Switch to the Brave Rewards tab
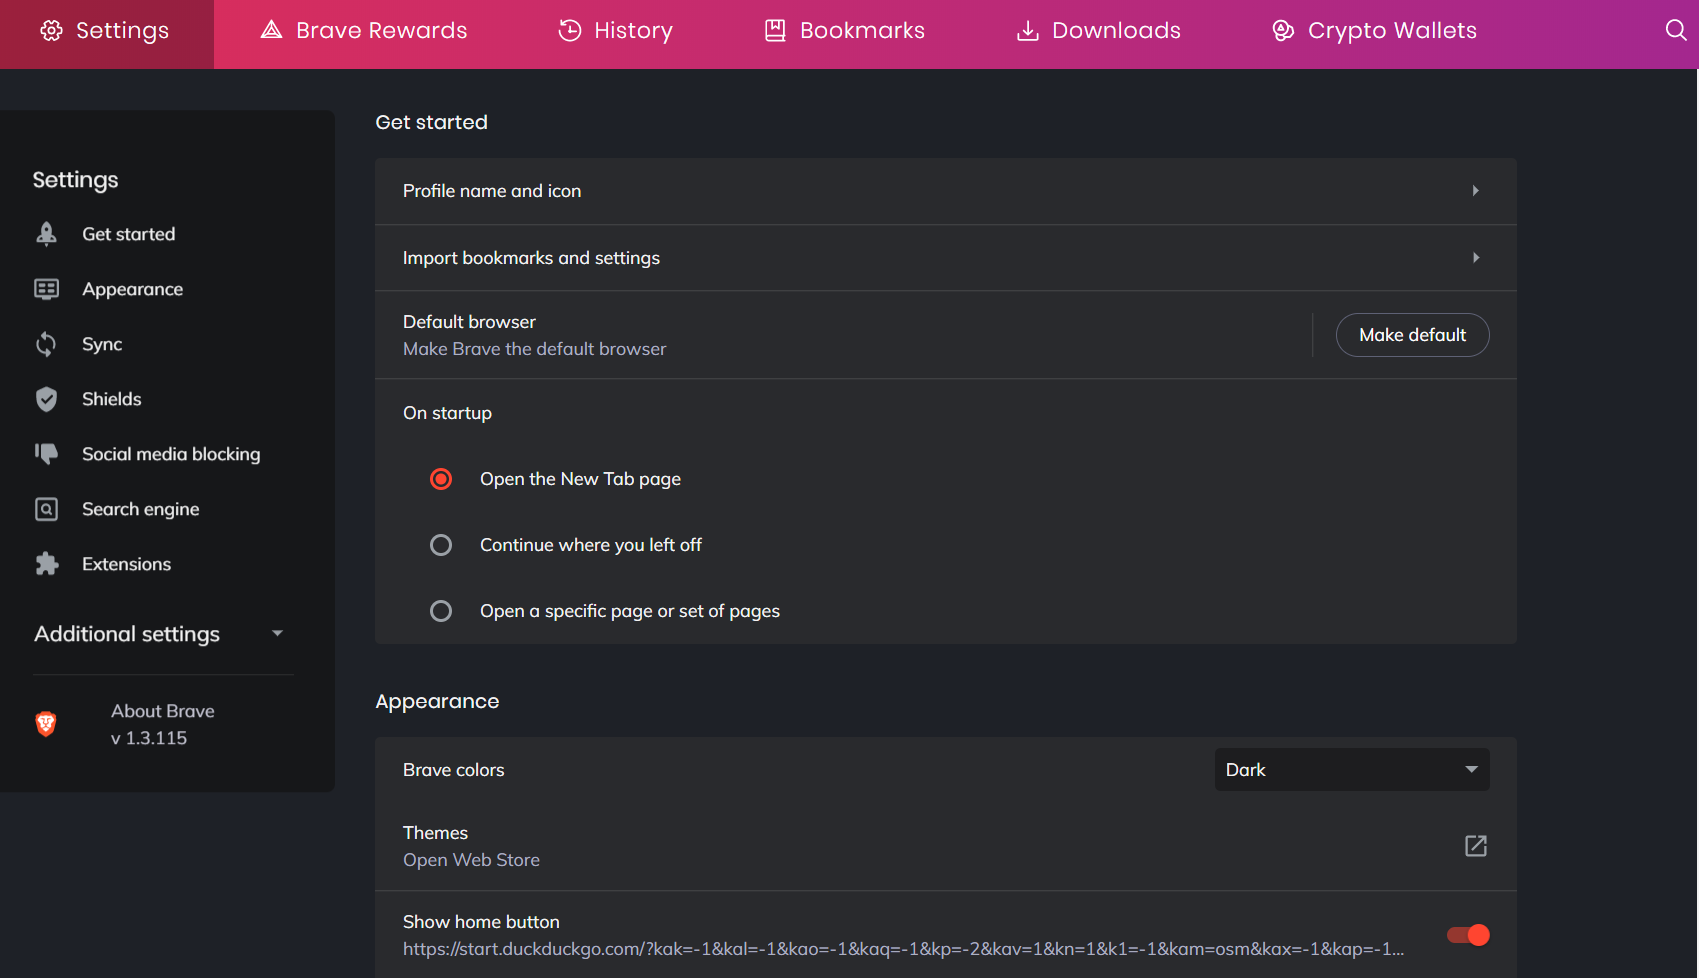1699x978 pixels. click(x=364, y=31)
